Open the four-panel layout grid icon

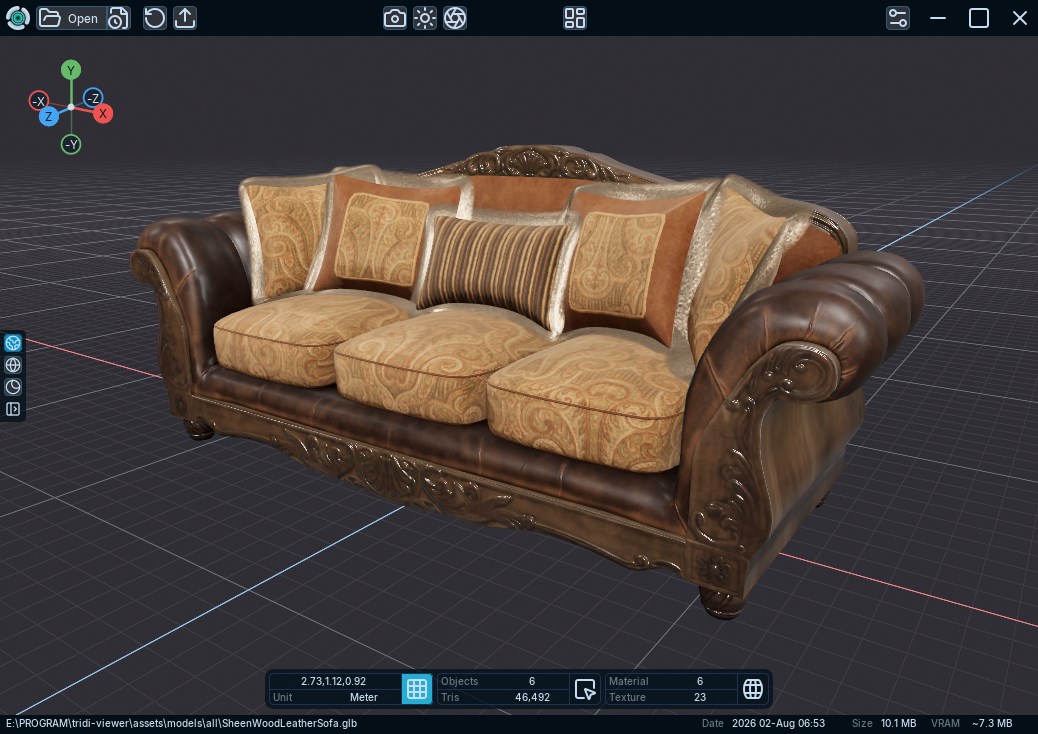click(575, 18)
